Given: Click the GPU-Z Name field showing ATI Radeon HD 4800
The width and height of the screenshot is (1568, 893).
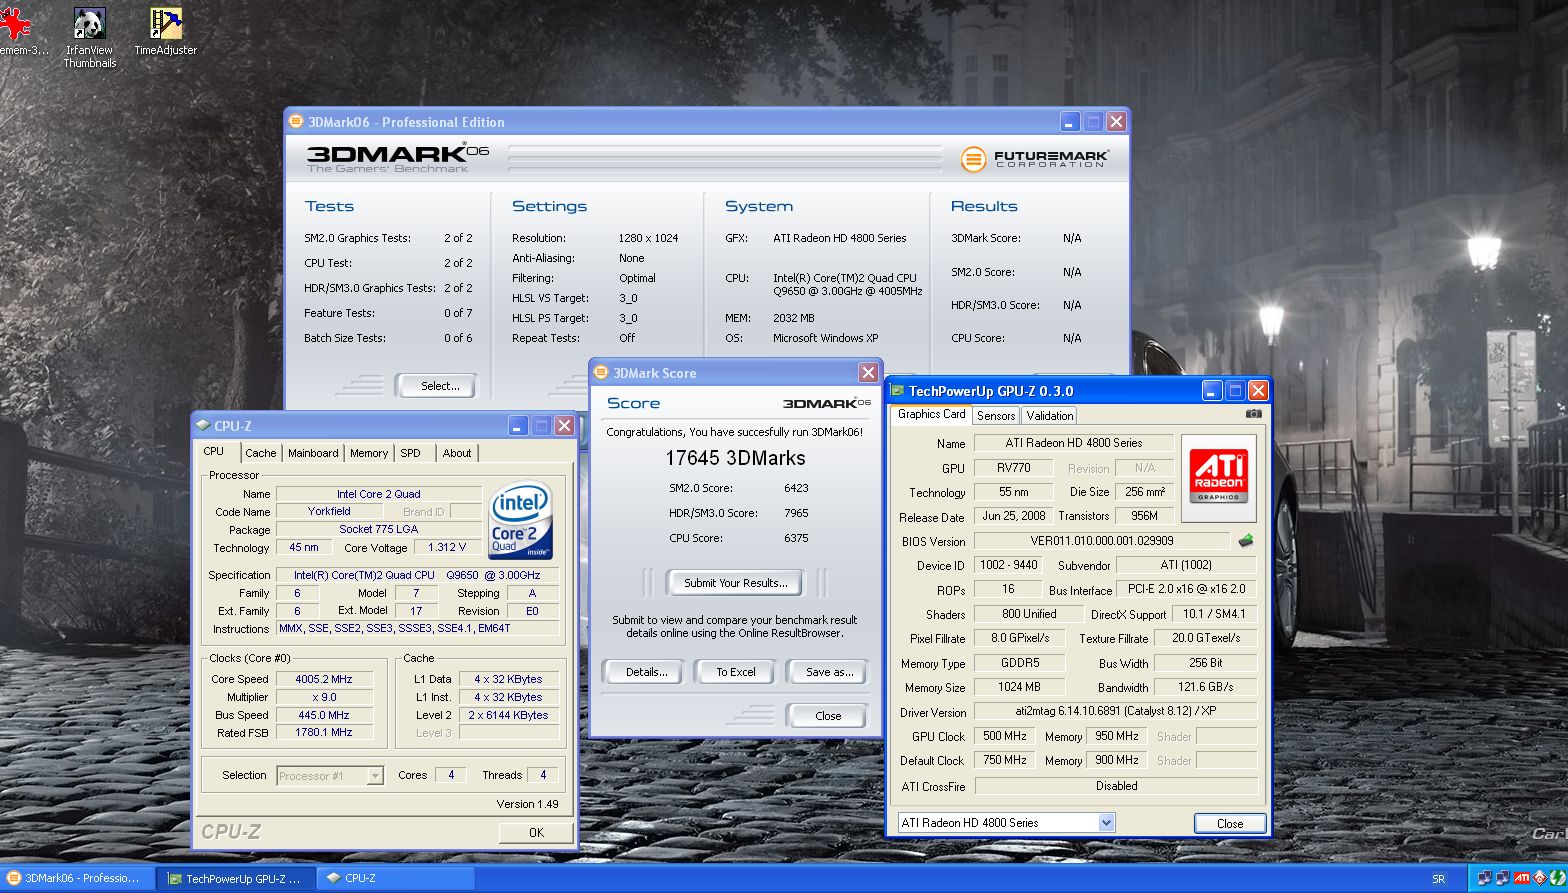Looking at the screenshot, I should [1074, 443].
